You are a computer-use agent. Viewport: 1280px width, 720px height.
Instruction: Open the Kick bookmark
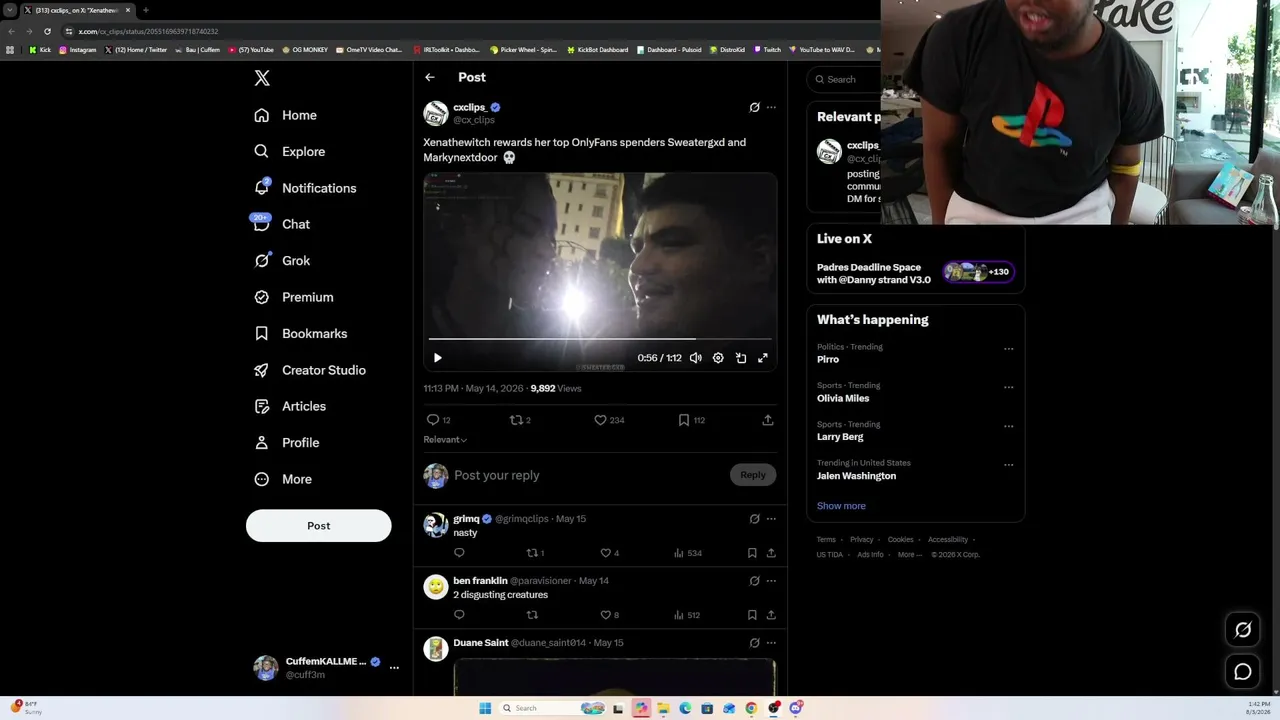(40, 50)
